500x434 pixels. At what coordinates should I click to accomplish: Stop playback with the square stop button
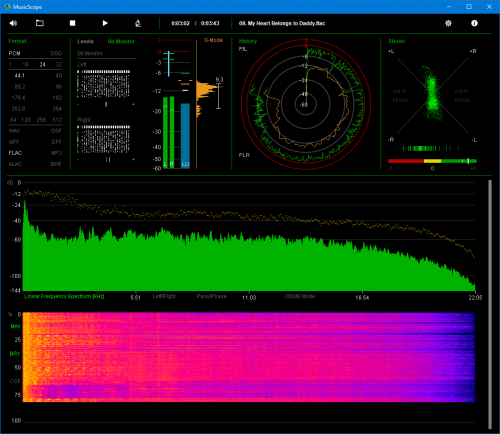(72, 23)
